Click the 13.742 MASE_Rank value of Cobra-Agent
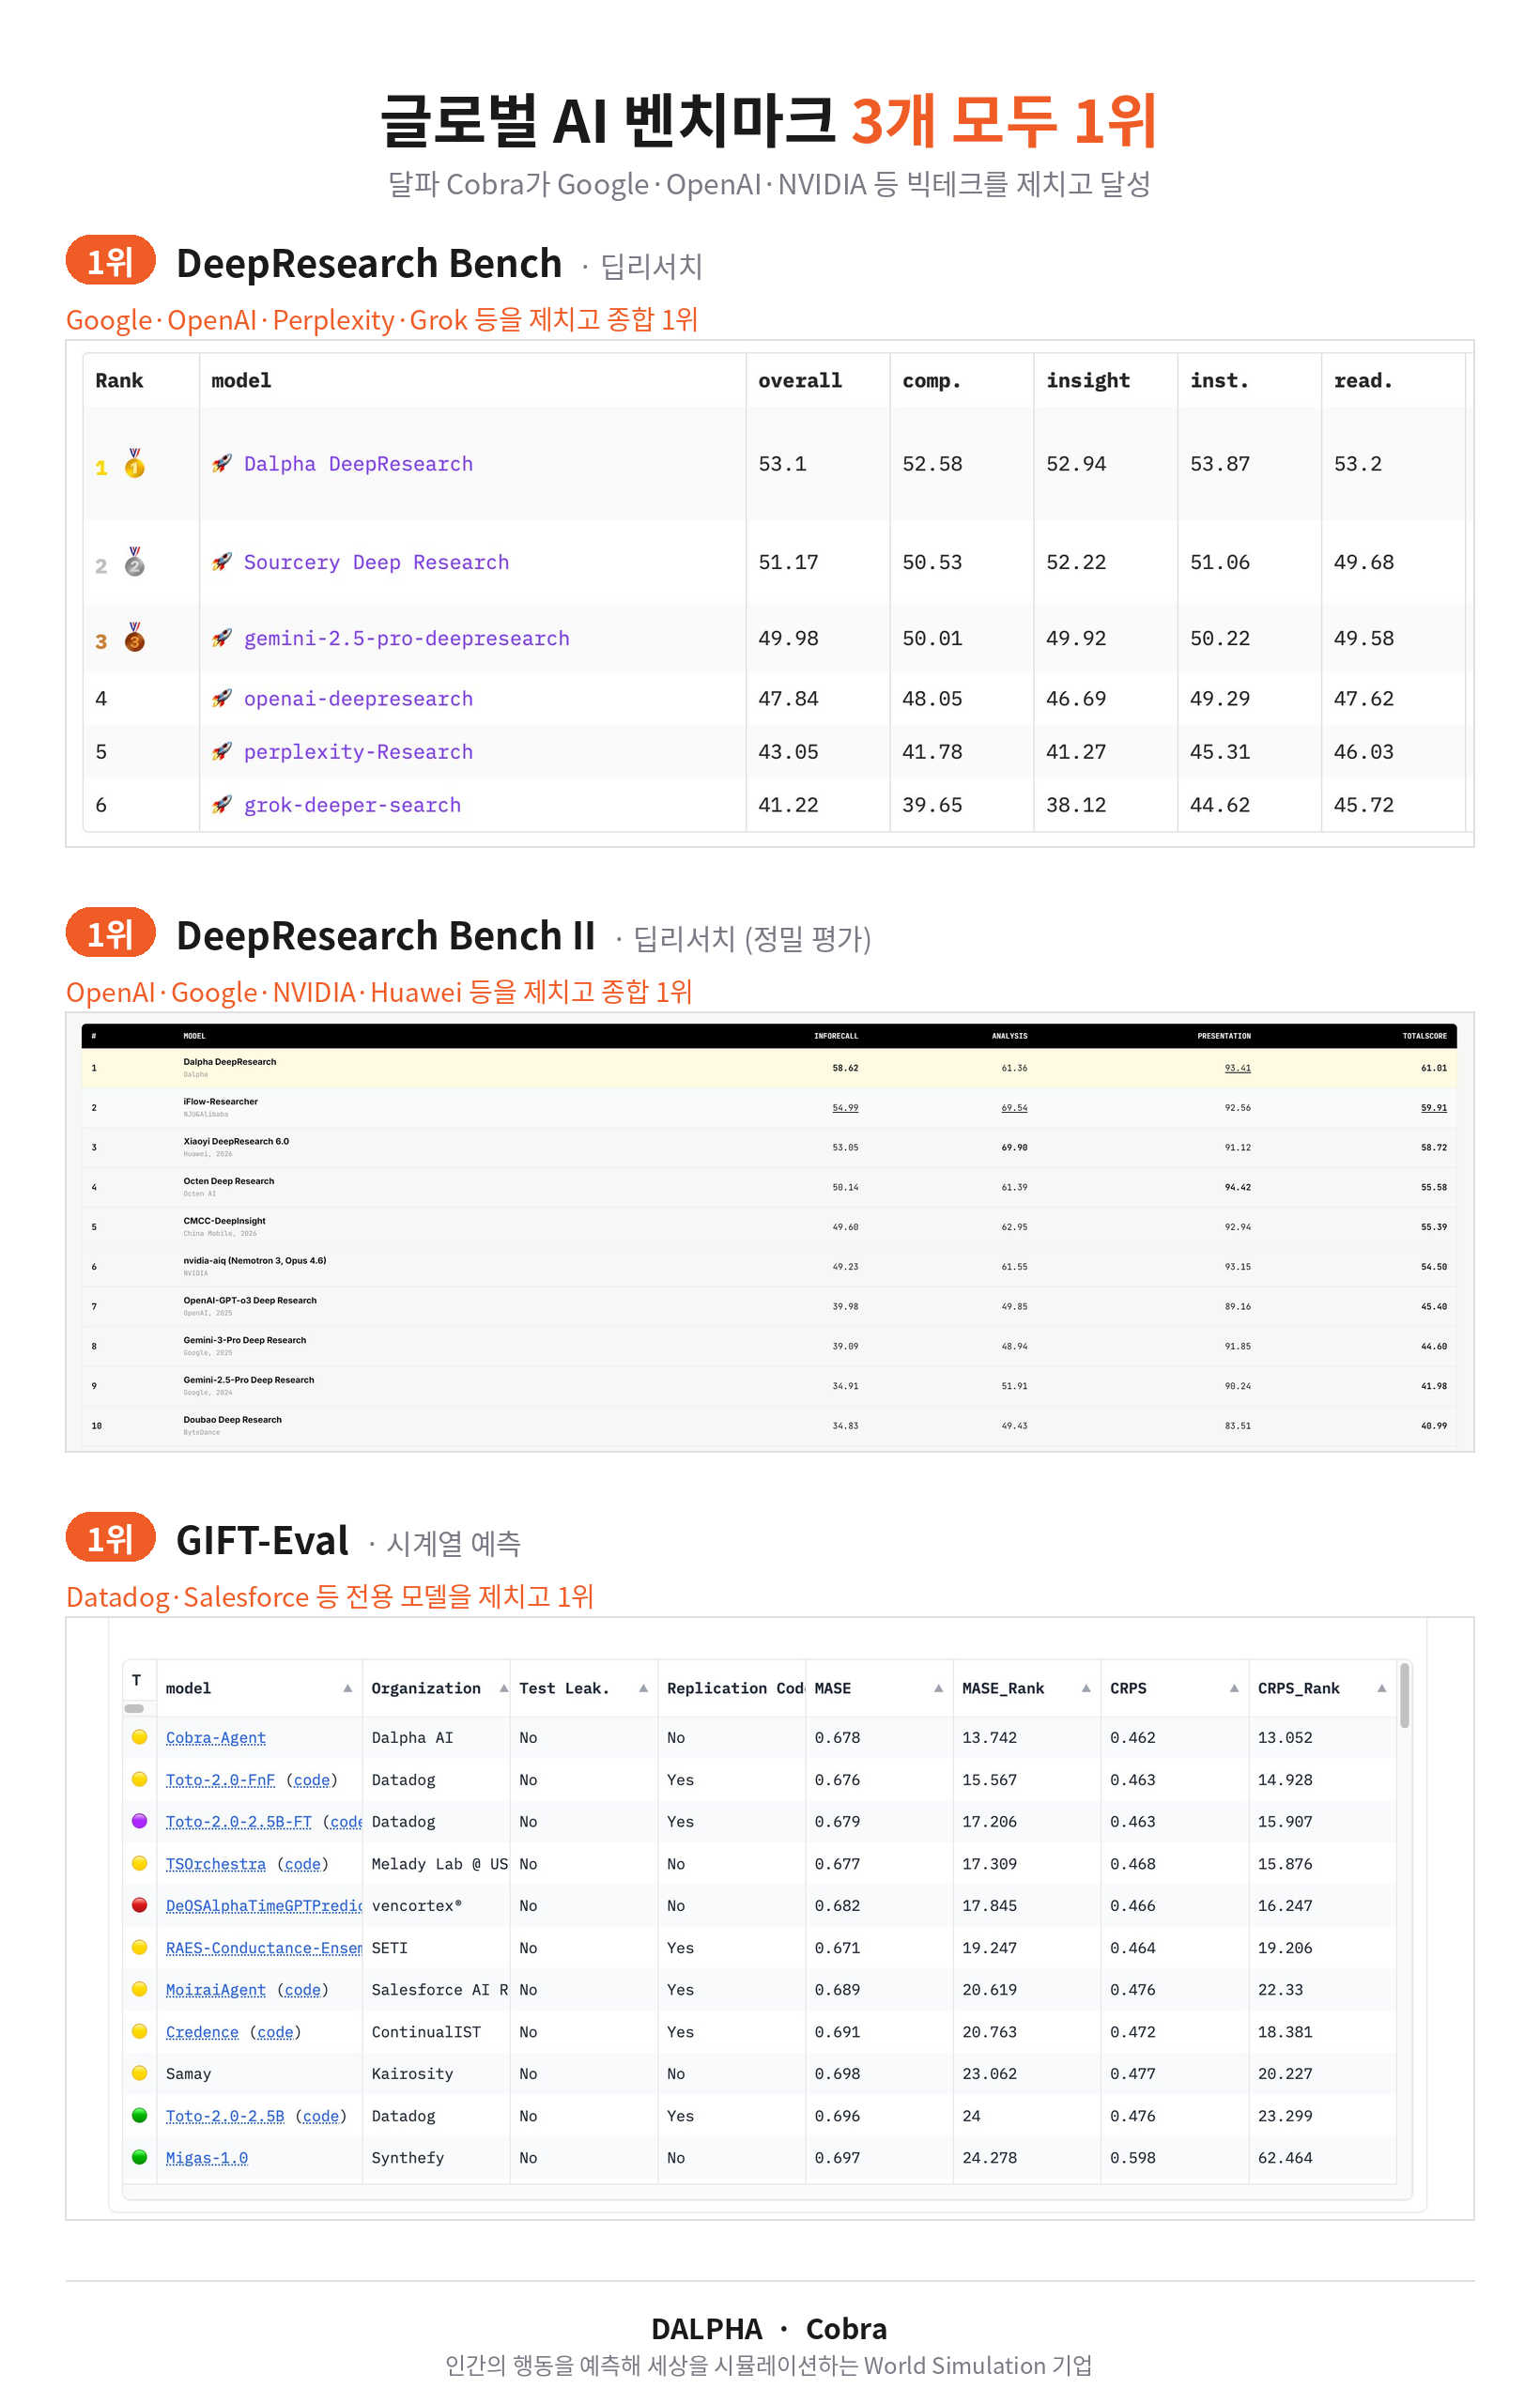1540x2404 pixels. (989, 1737)
